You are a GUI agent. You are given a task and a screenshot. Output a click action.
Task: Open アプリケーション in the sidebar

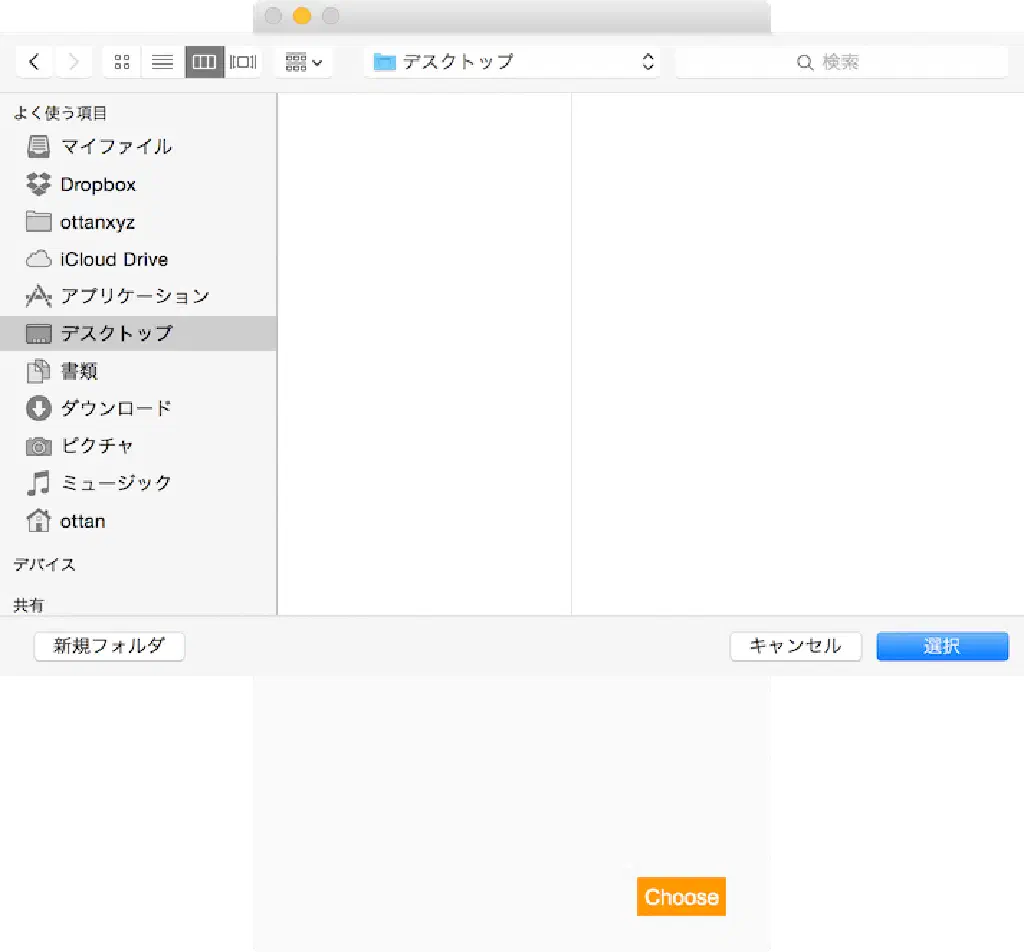[x=134, y=296]
